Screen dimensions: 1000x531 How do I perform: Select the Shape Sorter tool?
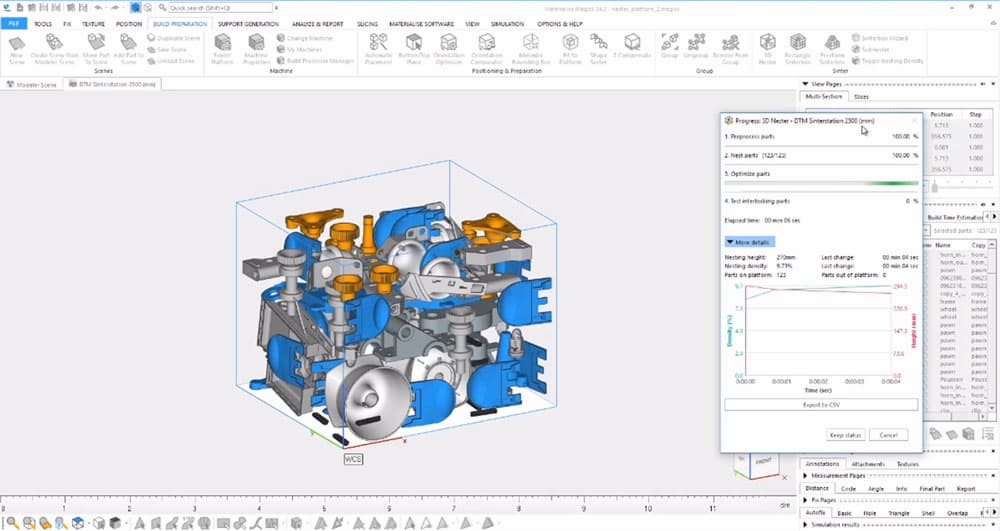pyautogui.click(x=599, y=43)
